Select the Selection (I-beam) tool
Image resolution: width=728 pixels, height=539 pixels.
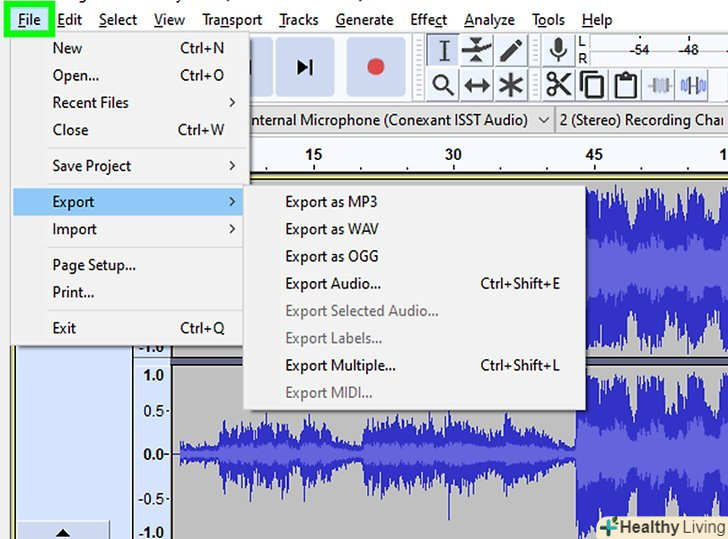point(444,50)
